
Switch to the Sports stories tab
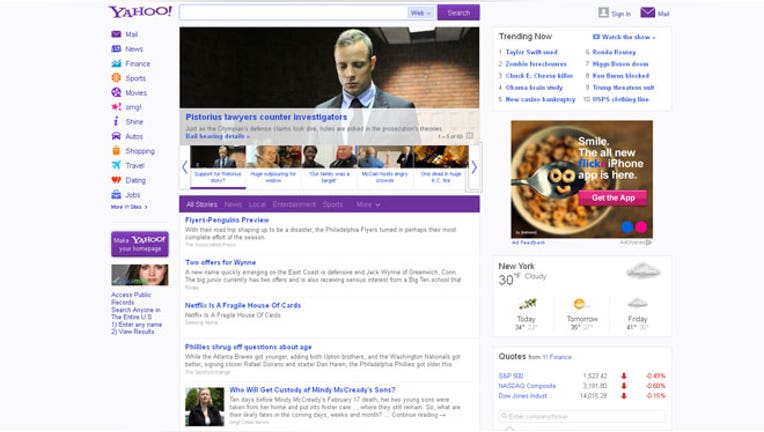333,205
